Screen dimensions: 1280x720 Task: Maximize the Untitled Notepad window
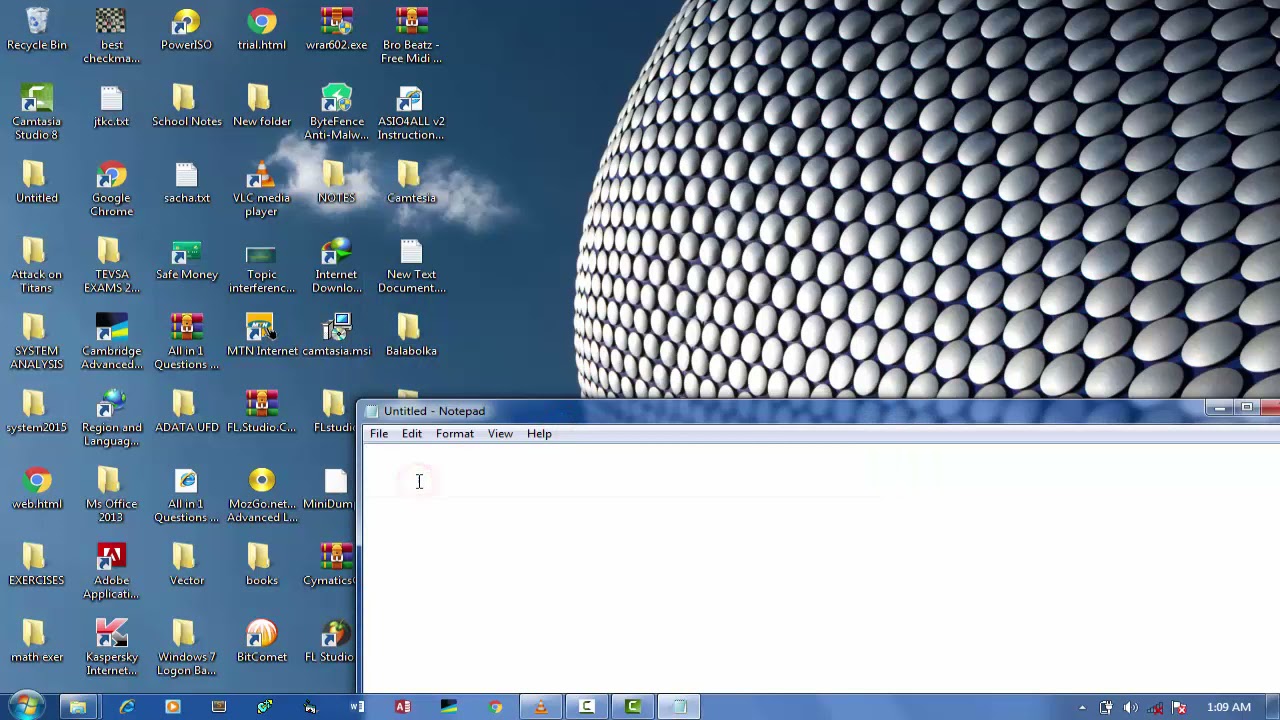click(x=1247, y=408)
